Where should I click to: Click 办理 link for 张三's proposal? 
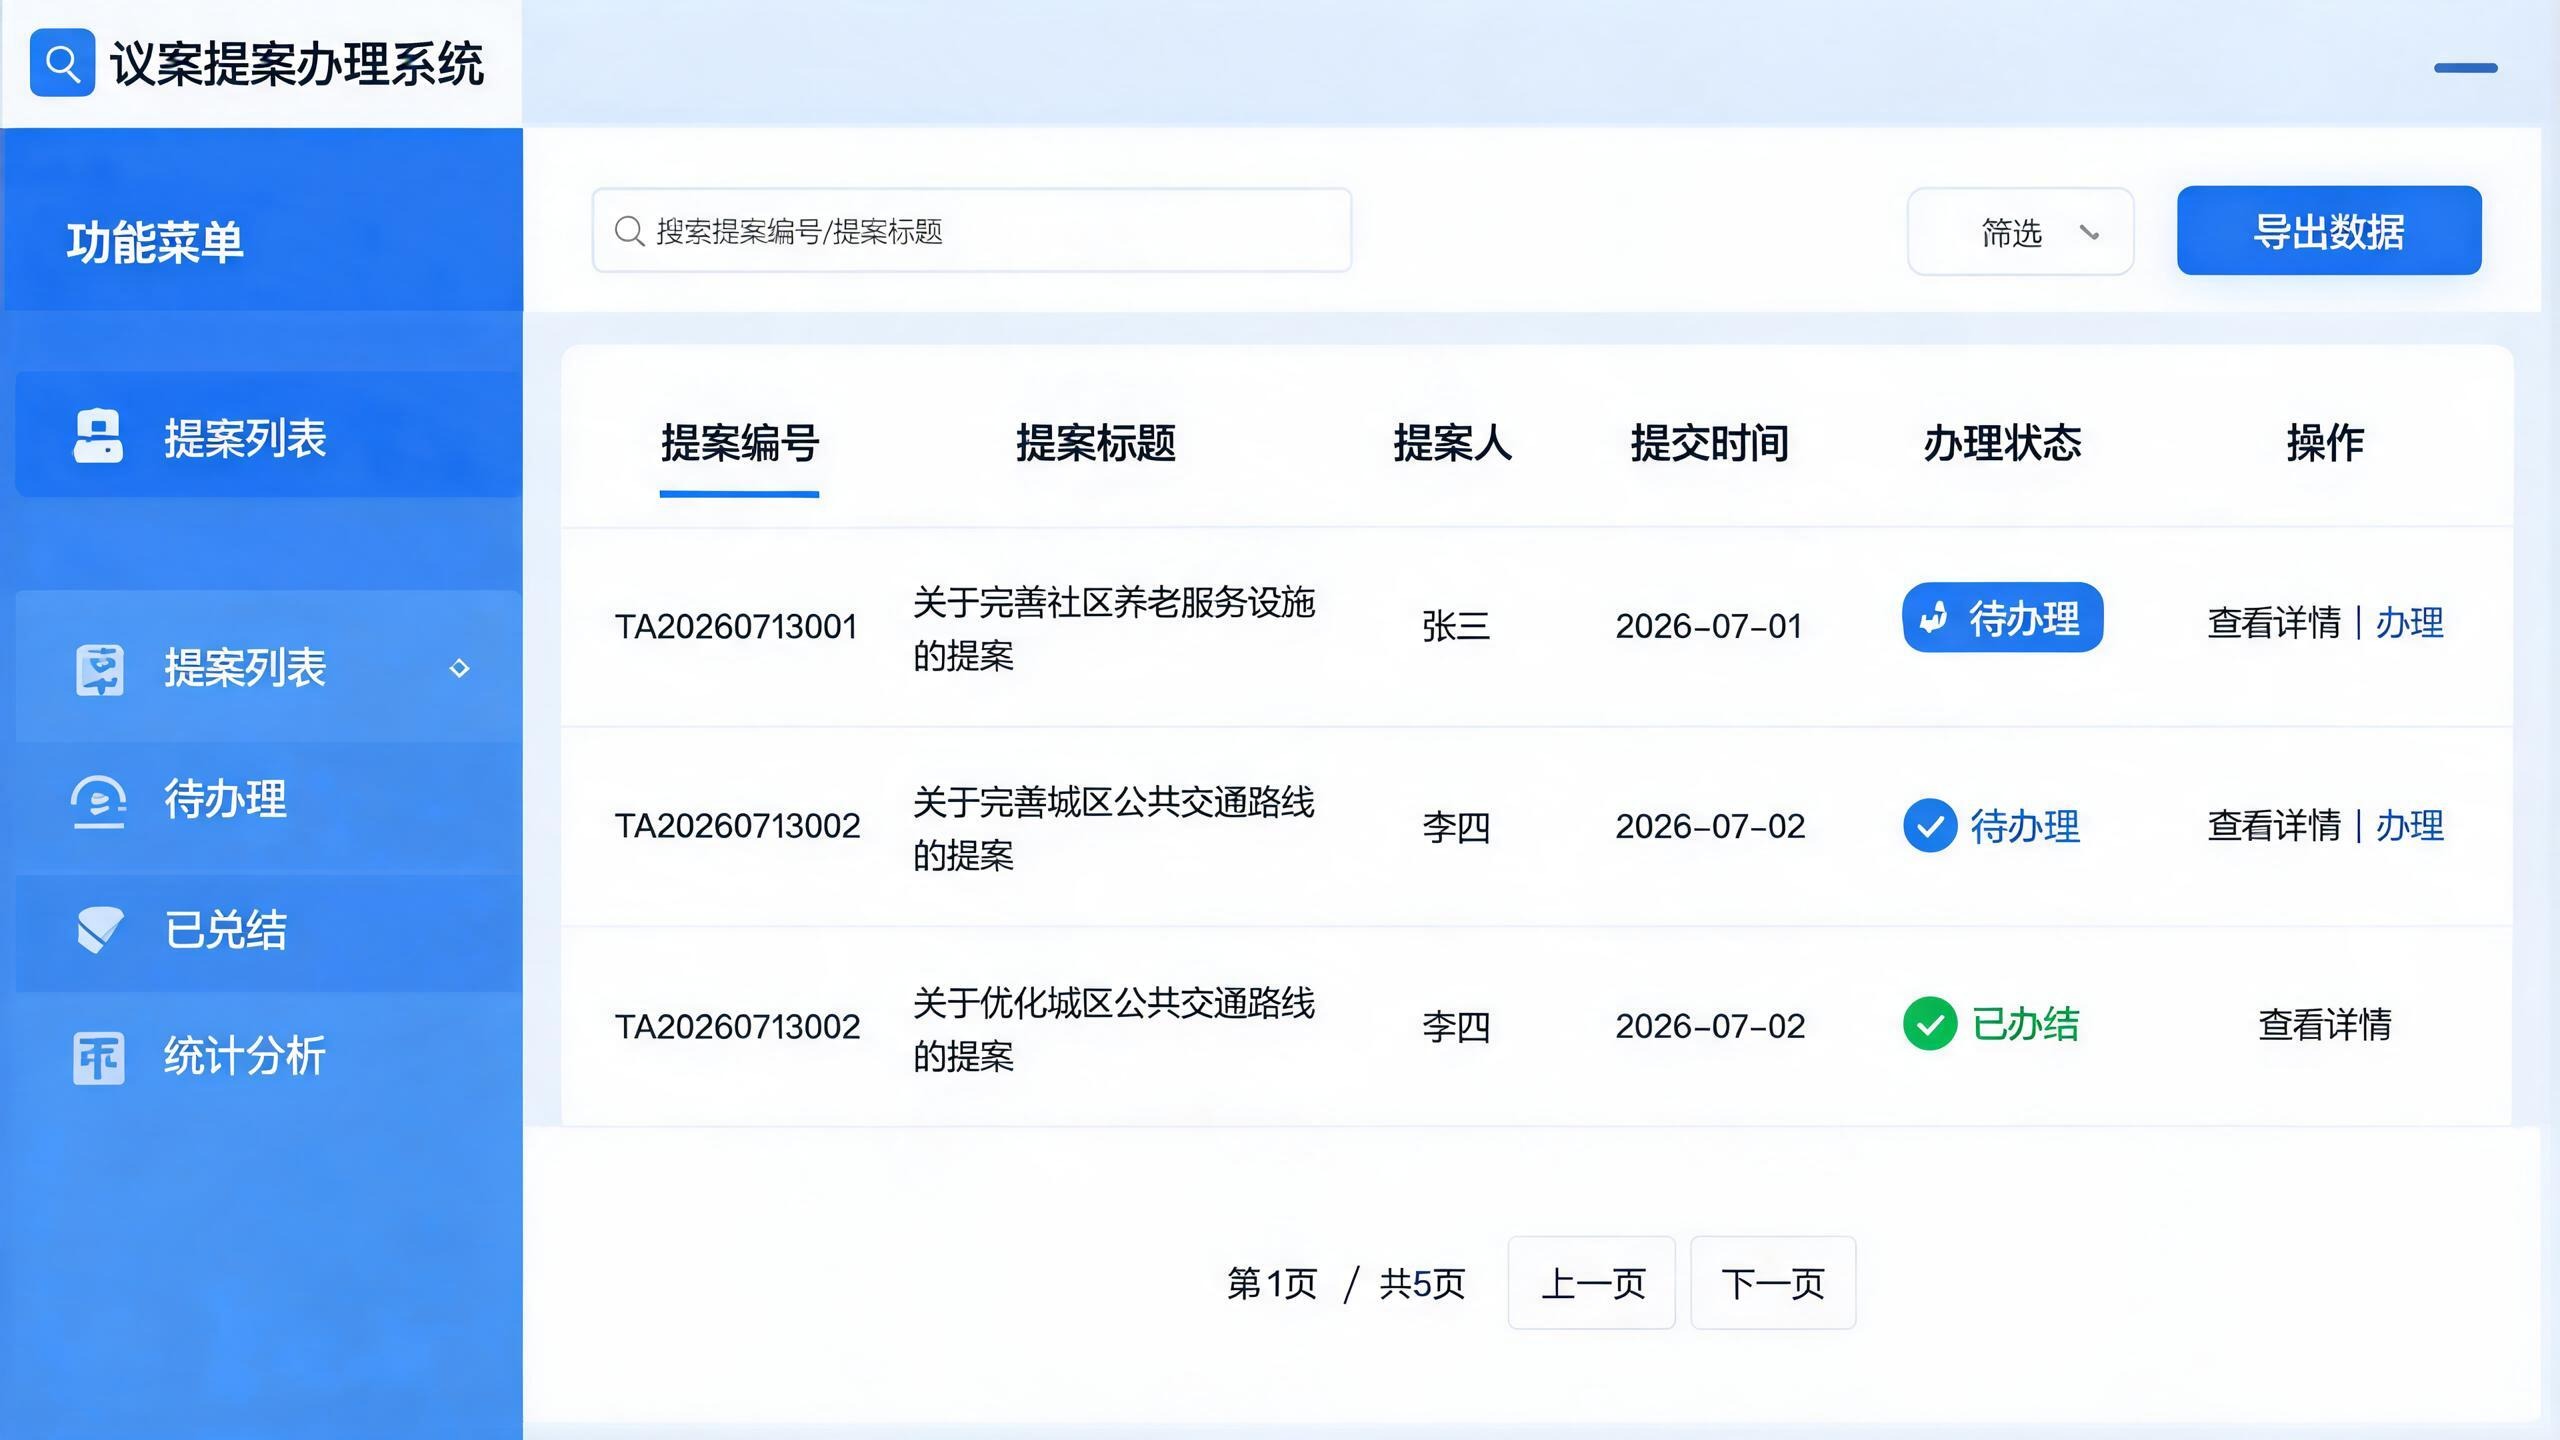[2410, 623]
